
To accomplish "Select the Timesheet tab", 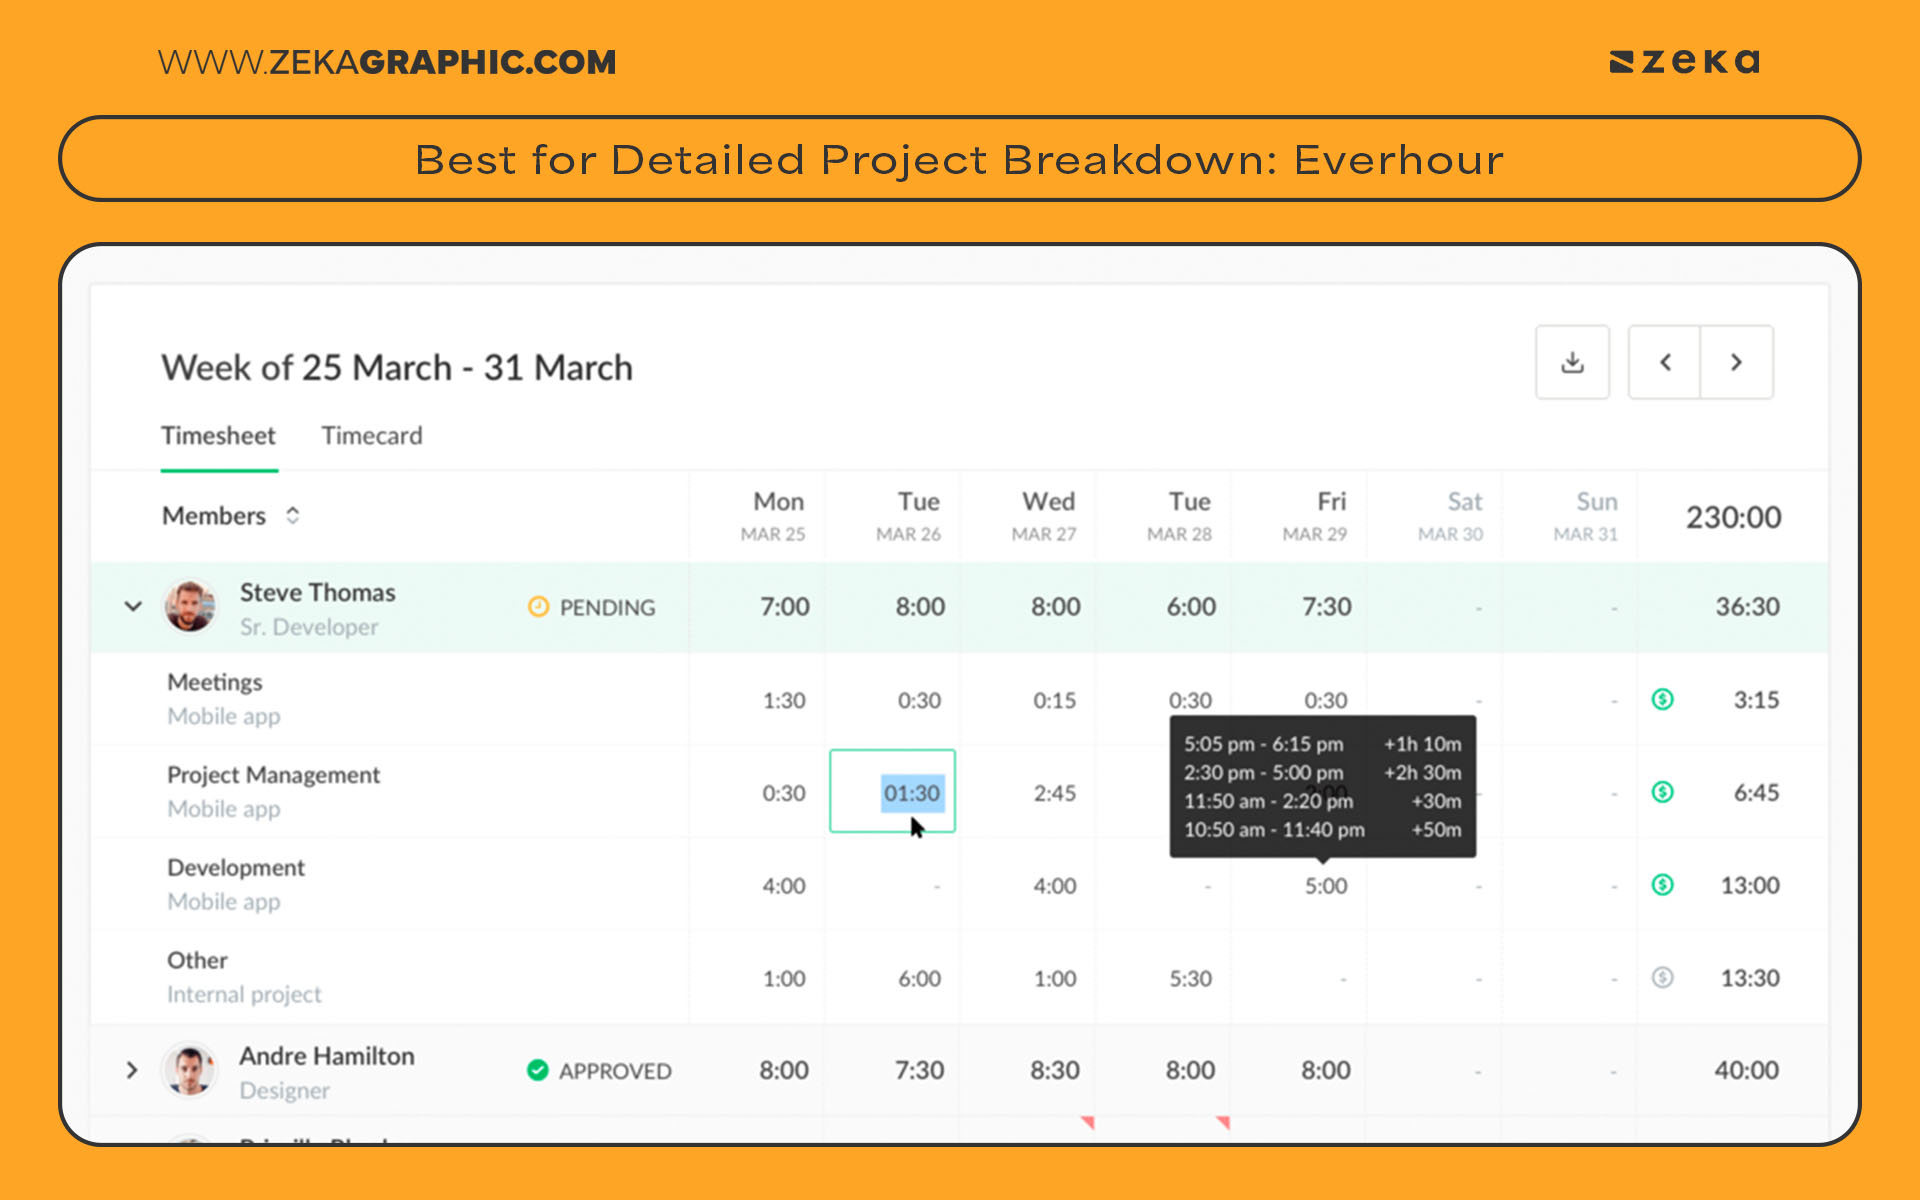I will click(x=218, y=436).
